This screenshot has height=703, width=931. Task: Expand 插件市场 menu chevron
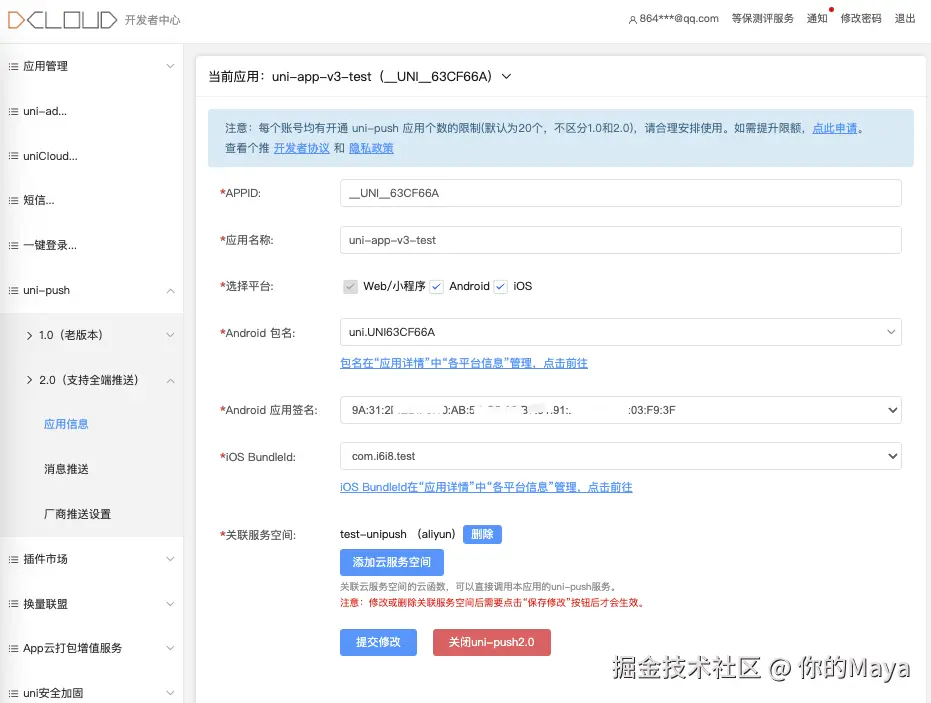(x=170, y=559)
